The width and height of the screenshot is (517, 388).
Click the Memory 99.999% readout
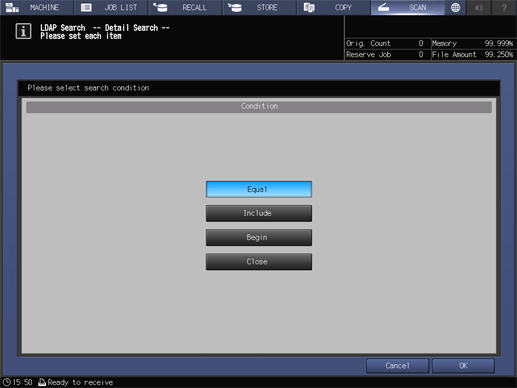(x=472, y=43)
